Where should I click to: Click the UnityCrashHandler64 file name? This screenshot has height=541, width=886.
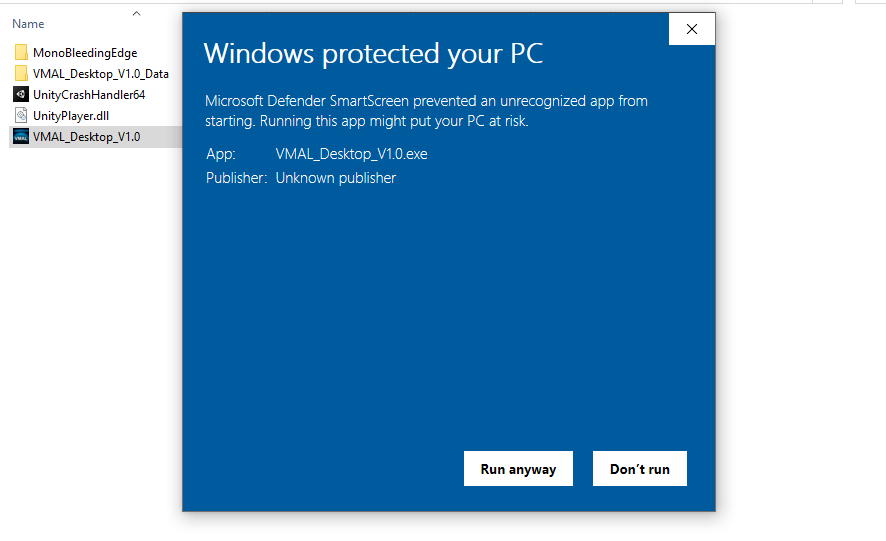[x=89, y=94]
